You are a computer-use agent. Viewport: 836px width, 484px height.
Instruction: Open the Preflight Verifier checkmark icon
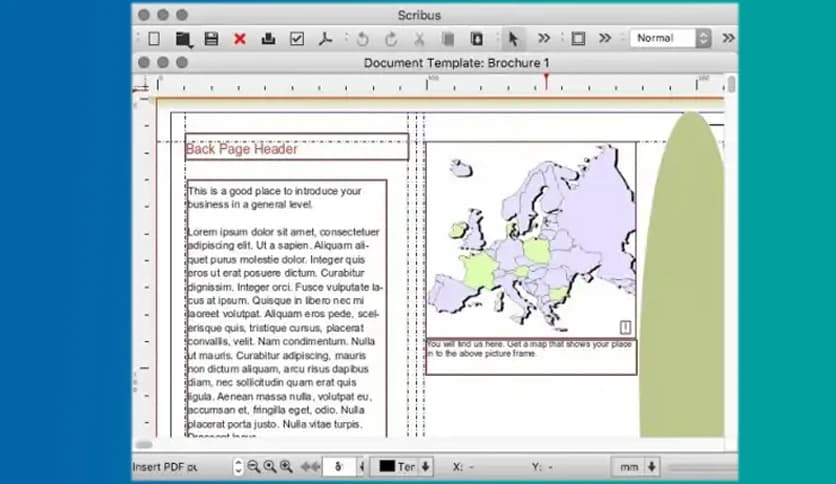click(x=297, y=39)
